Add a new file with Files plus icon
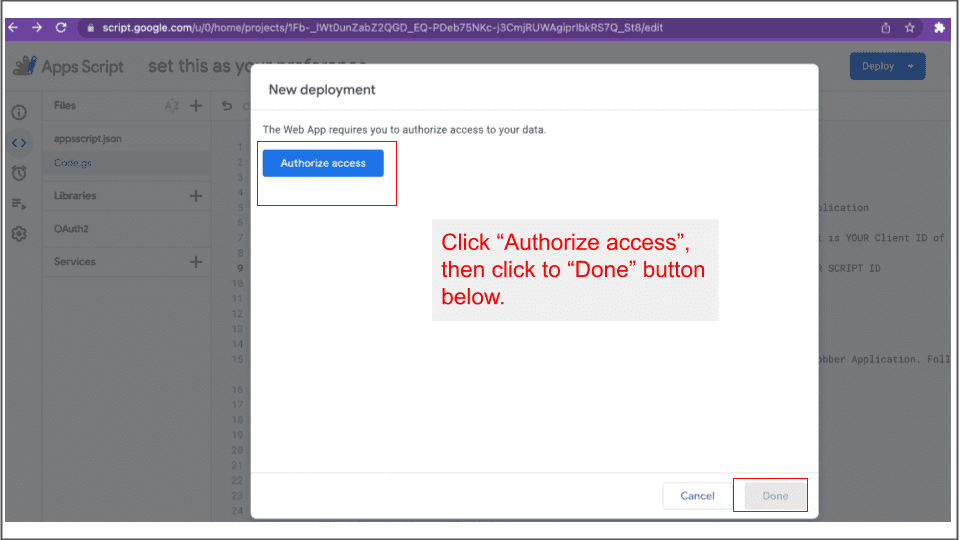Screen dimensions: 960x540 (196, 106)
